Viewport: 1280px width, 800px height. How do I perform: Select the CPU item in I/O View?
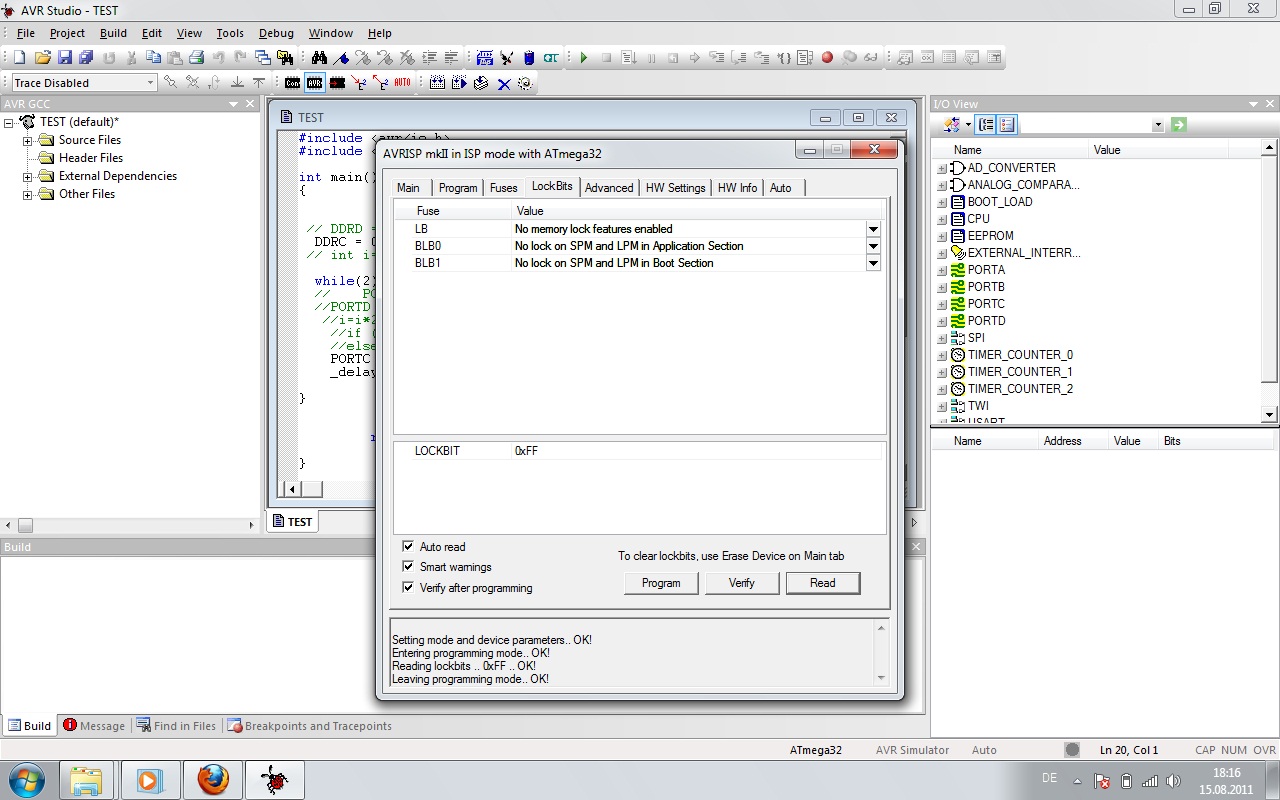tap(978, 219)
